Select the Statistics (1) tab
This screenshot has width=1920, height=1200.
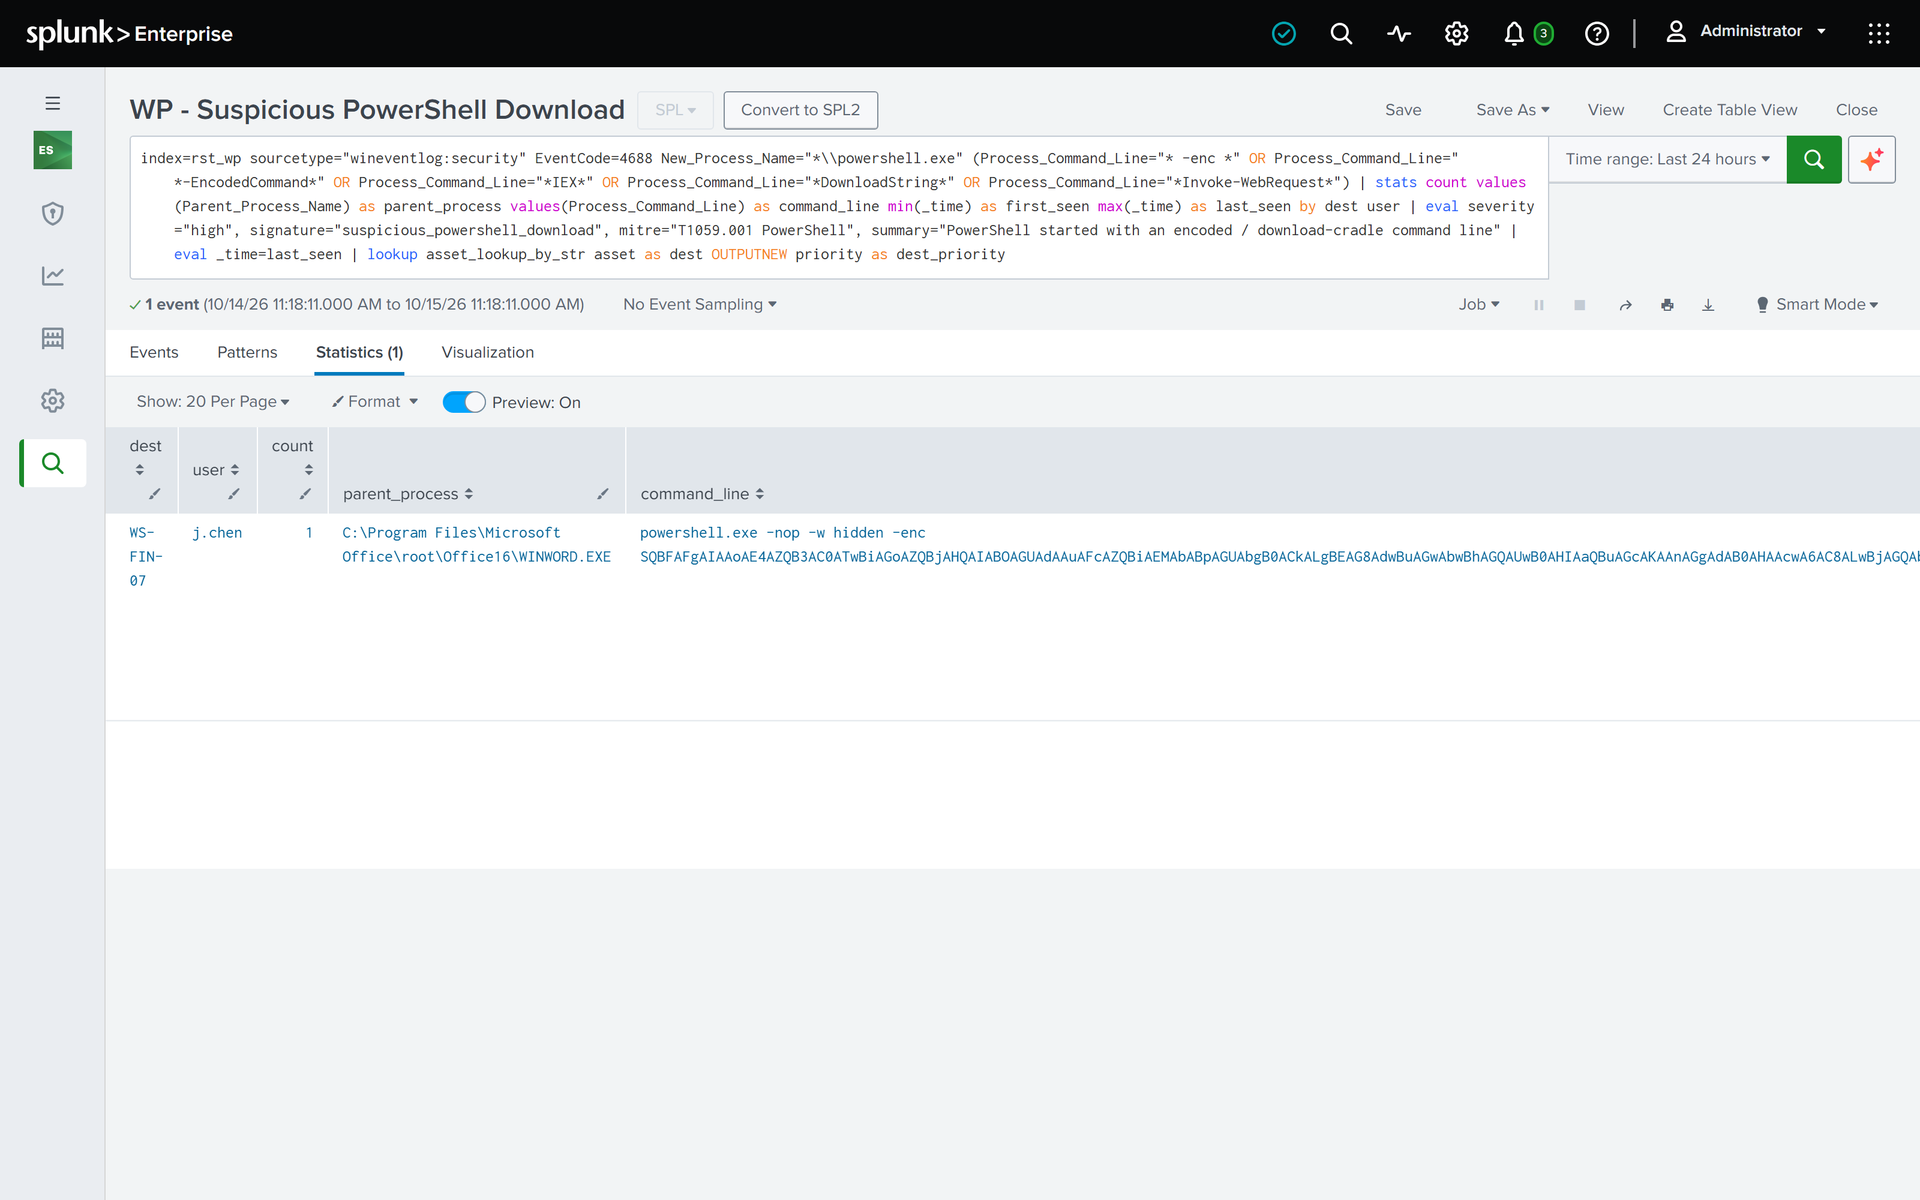point(359,353)
